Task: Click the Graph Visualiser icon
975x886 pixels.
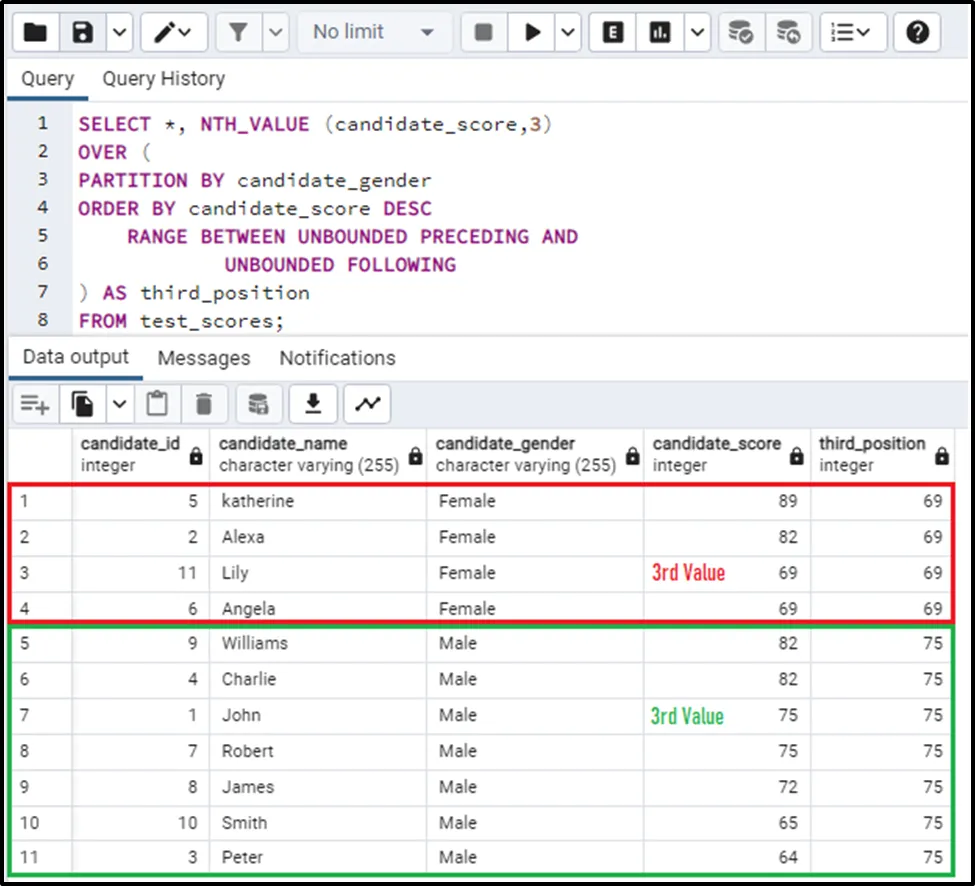Action: coord(368,404)
